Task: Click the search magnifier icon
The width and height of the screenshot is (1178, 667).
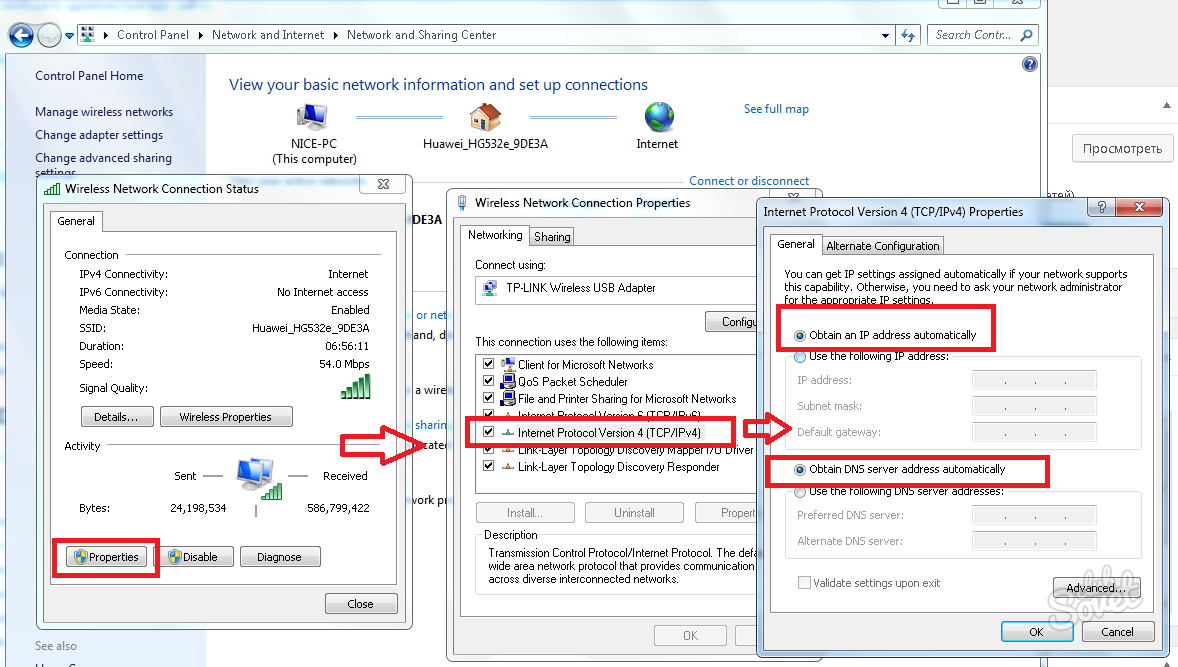Action: 1026,35
